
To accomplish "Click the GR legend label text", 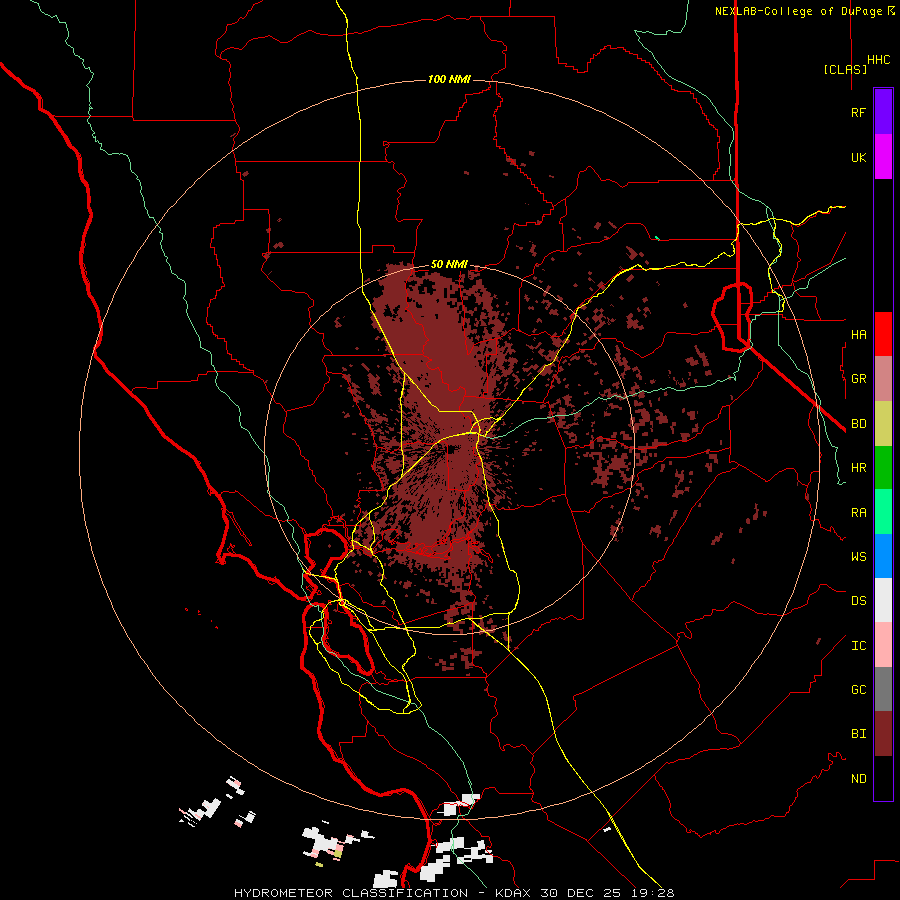I will pos(858,379).
